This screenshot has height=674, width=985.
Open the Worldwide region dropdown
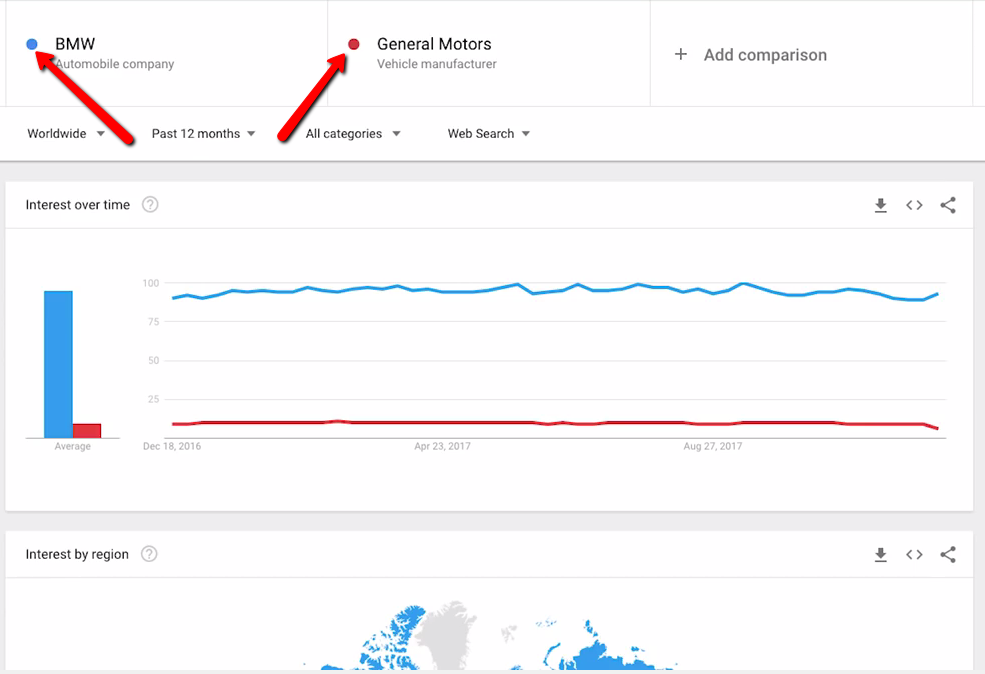click(x=66, y=134)
